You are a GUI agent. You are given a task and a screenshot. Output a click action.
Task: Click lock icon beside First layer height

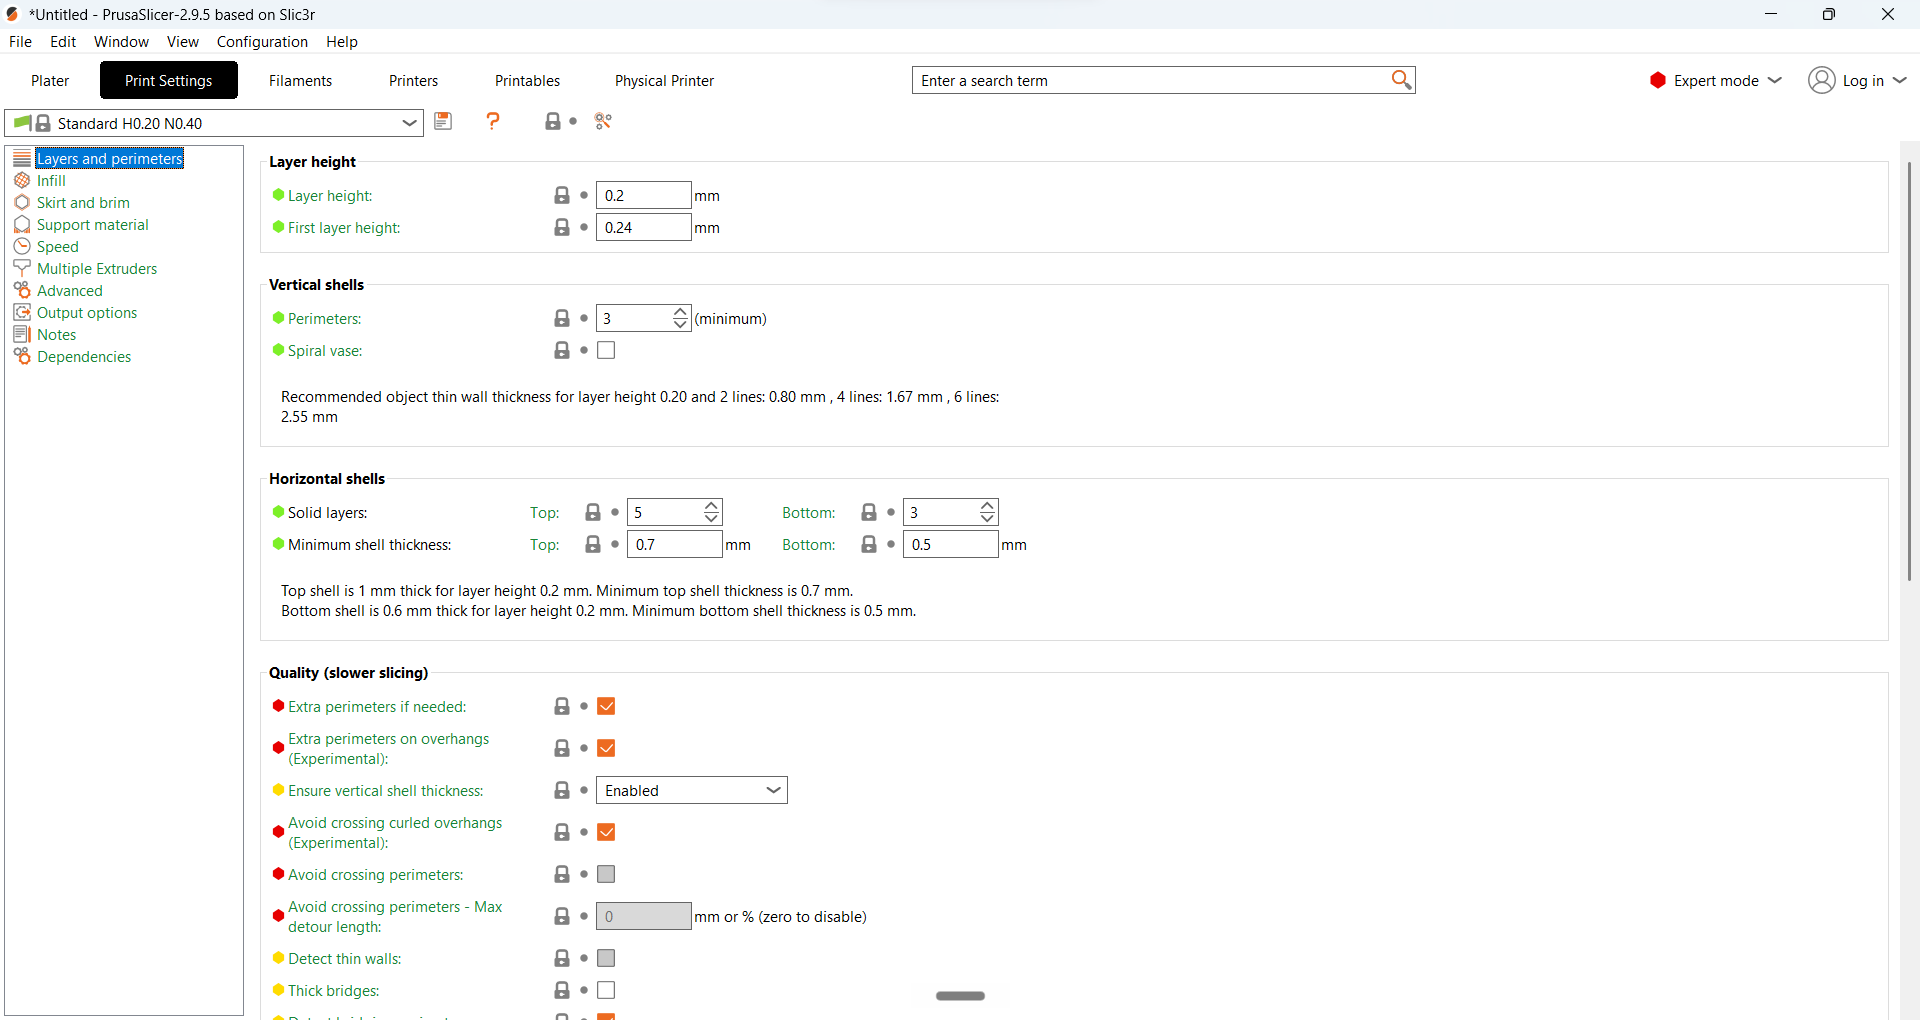pos(562,227)
